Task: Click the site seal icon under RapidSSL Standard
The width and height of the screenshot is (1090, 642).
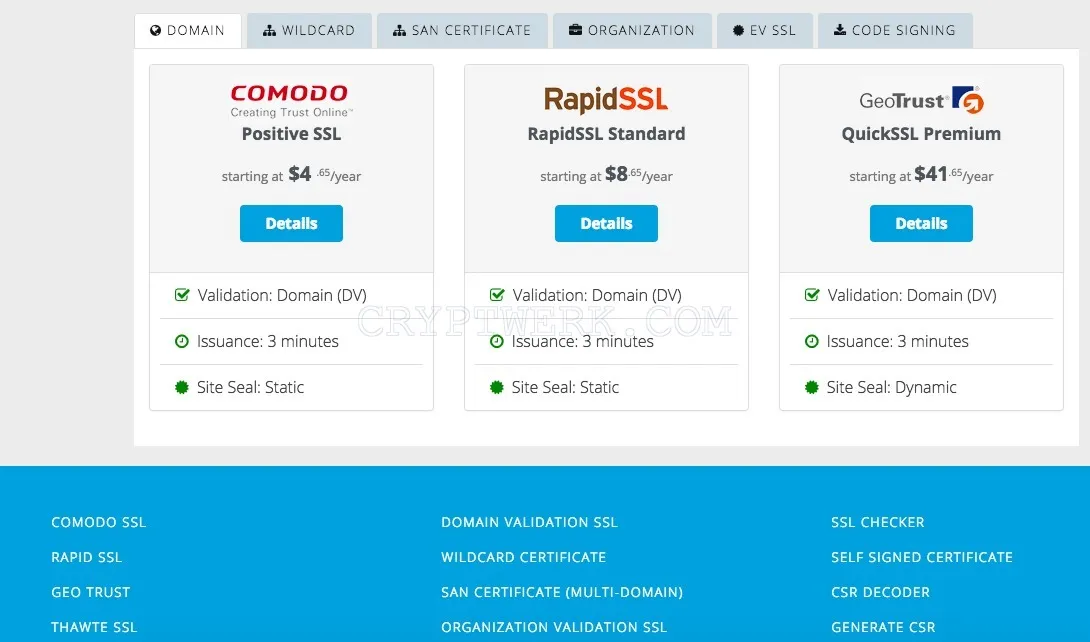Action: point(496,387)
